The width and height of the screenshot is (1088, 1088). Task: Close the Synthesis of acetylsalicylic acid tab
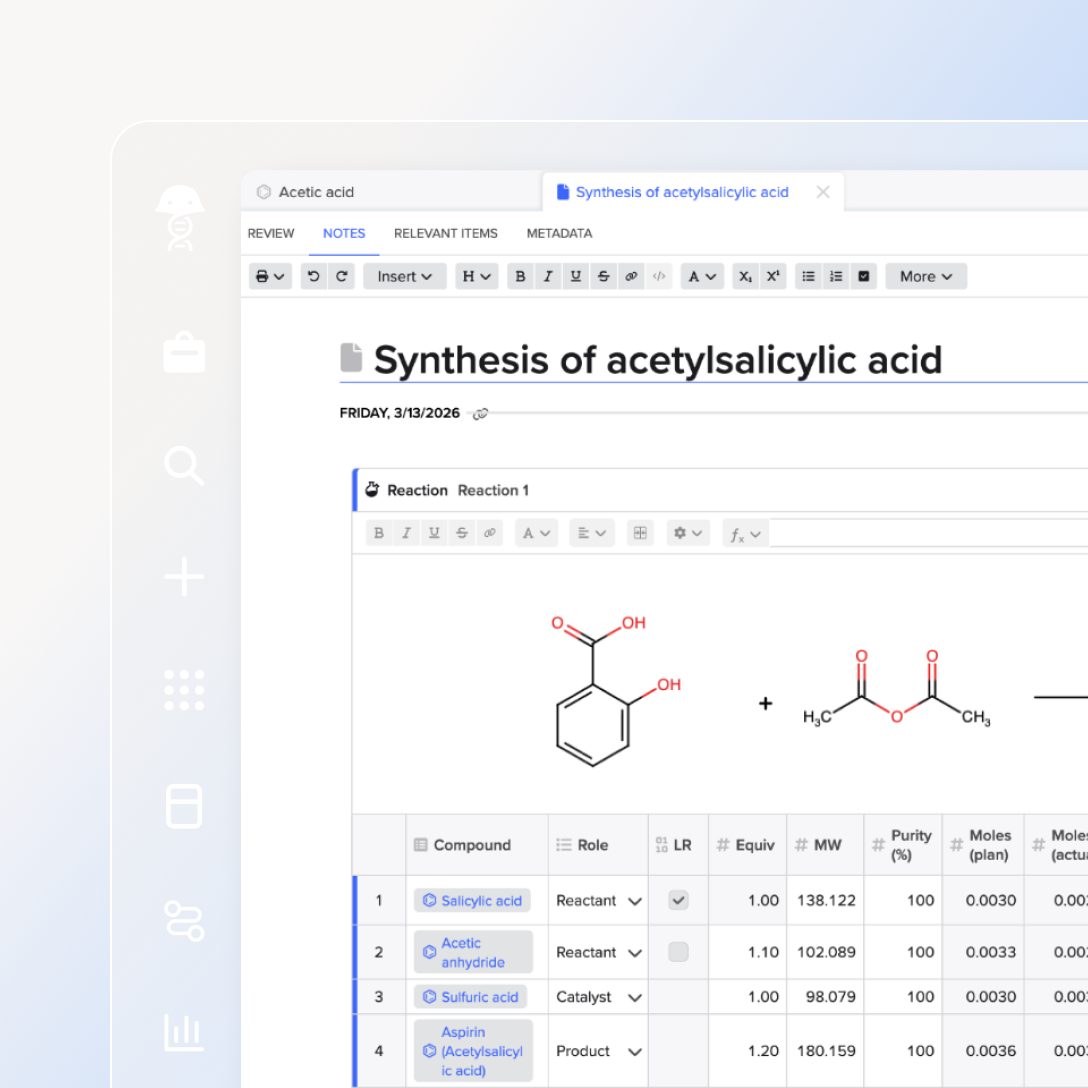click(x=823, y=192)
